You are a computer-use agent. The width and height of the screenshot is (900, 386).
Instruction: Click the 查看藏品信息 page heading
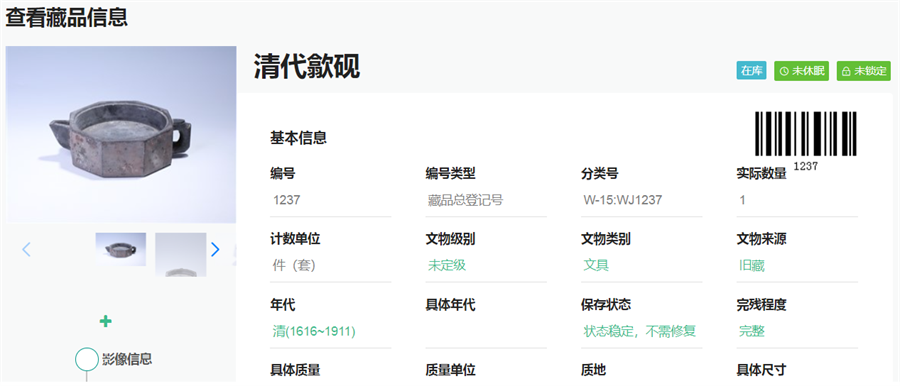click(x=67, y=17)
